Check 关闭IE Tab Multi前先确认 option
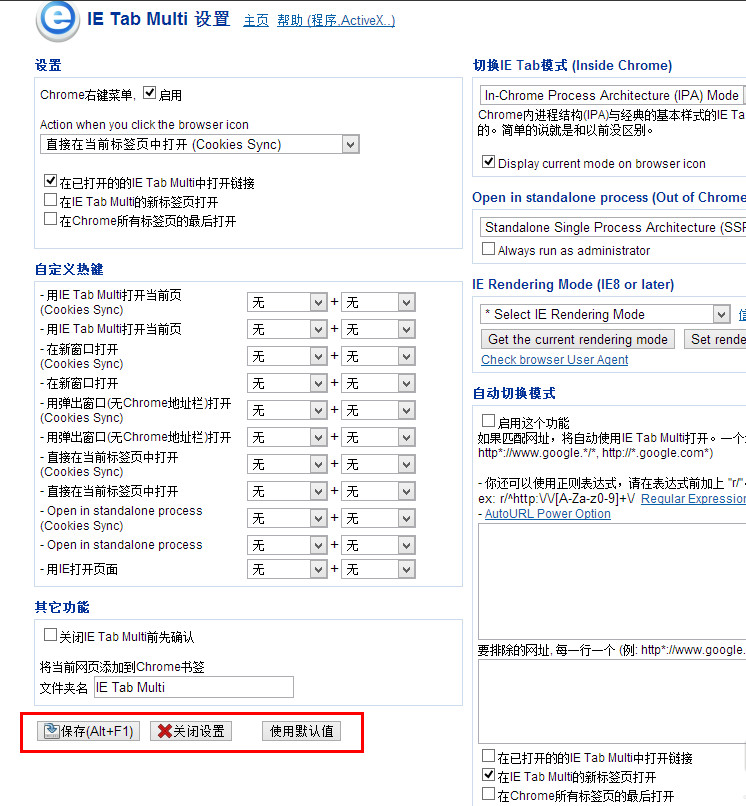This screenshot has width=746, height=806. (x=51, y=635)
